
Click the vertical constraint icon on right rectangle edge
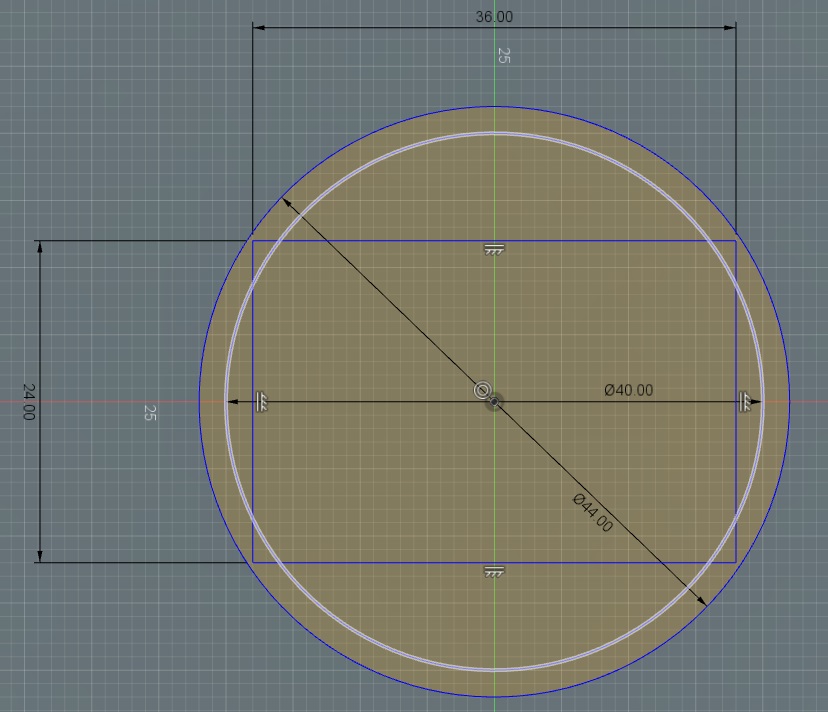coord(745,401)
